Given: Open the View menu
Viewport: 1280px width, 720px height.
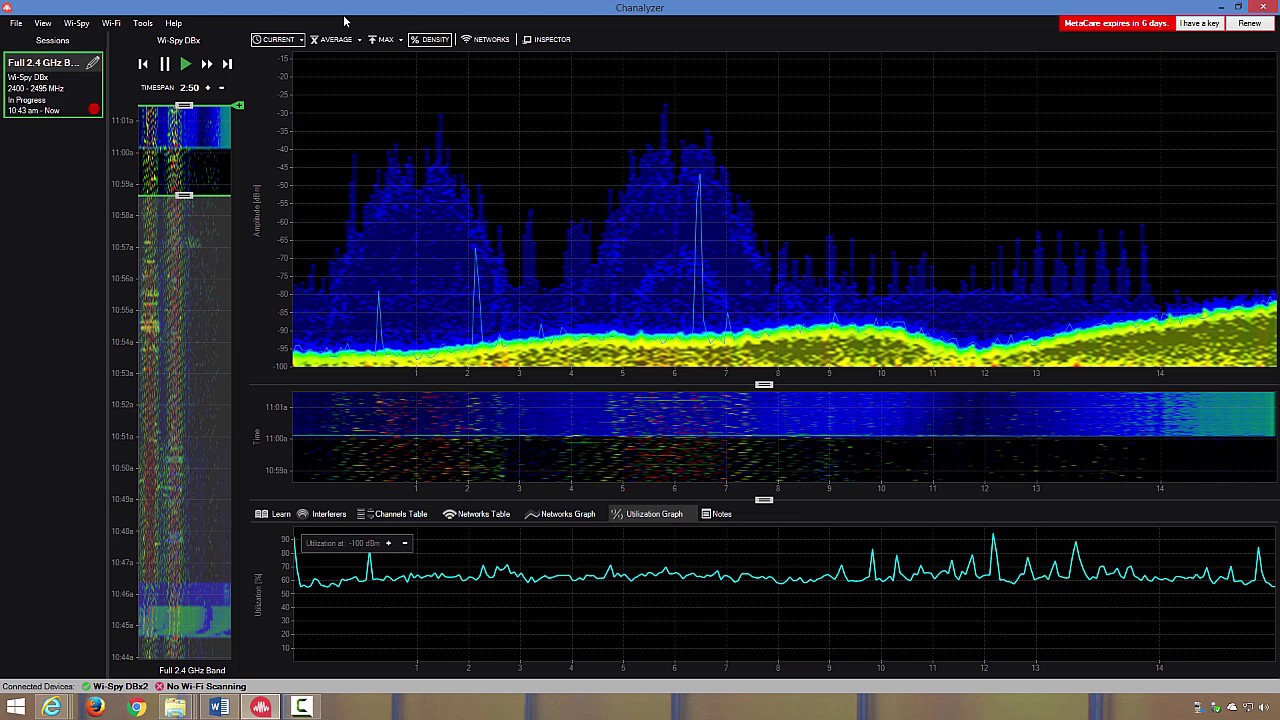Looking at the screenshot, I should coord(43,23).
